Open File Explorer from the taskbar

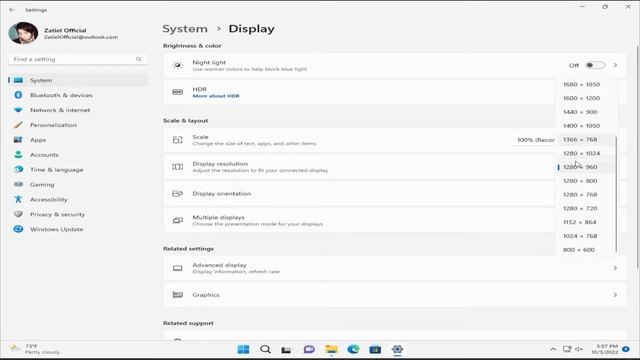click(331, 349)
